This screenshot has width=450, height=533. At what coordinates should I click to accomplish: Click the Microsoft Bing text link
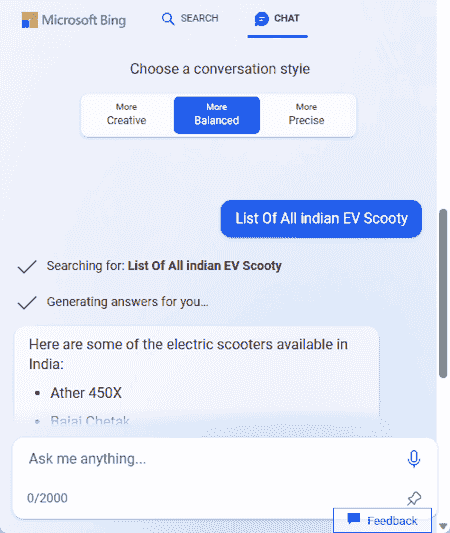84,20
